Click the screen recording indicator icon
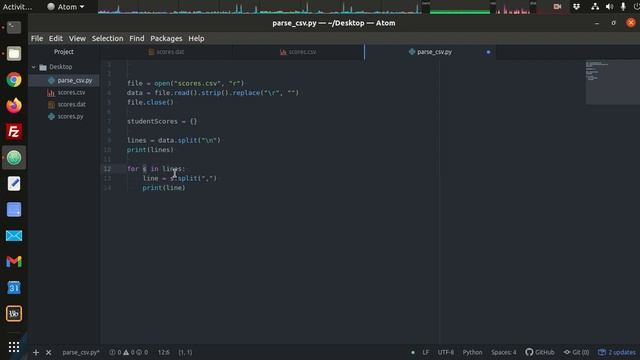640x360 pixels. [x=557, y=7]
